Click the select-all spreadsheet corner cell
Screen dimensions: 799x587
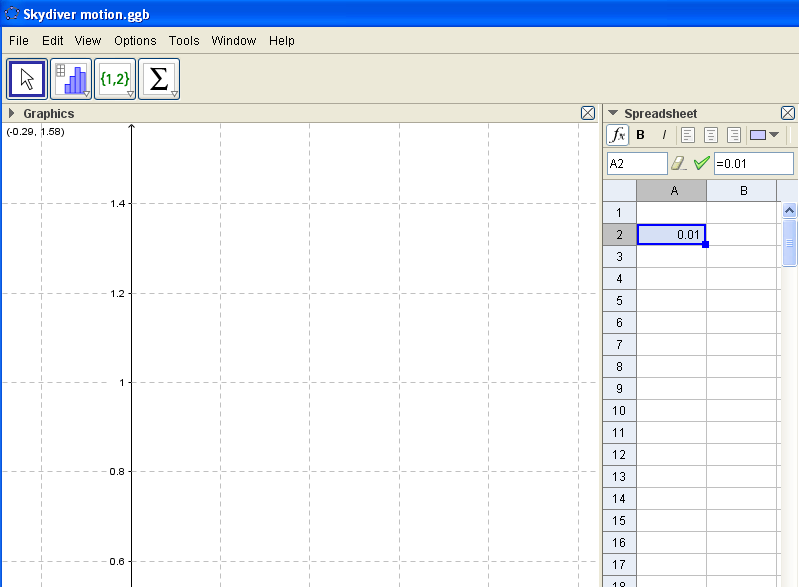click(x=620, y=191)
